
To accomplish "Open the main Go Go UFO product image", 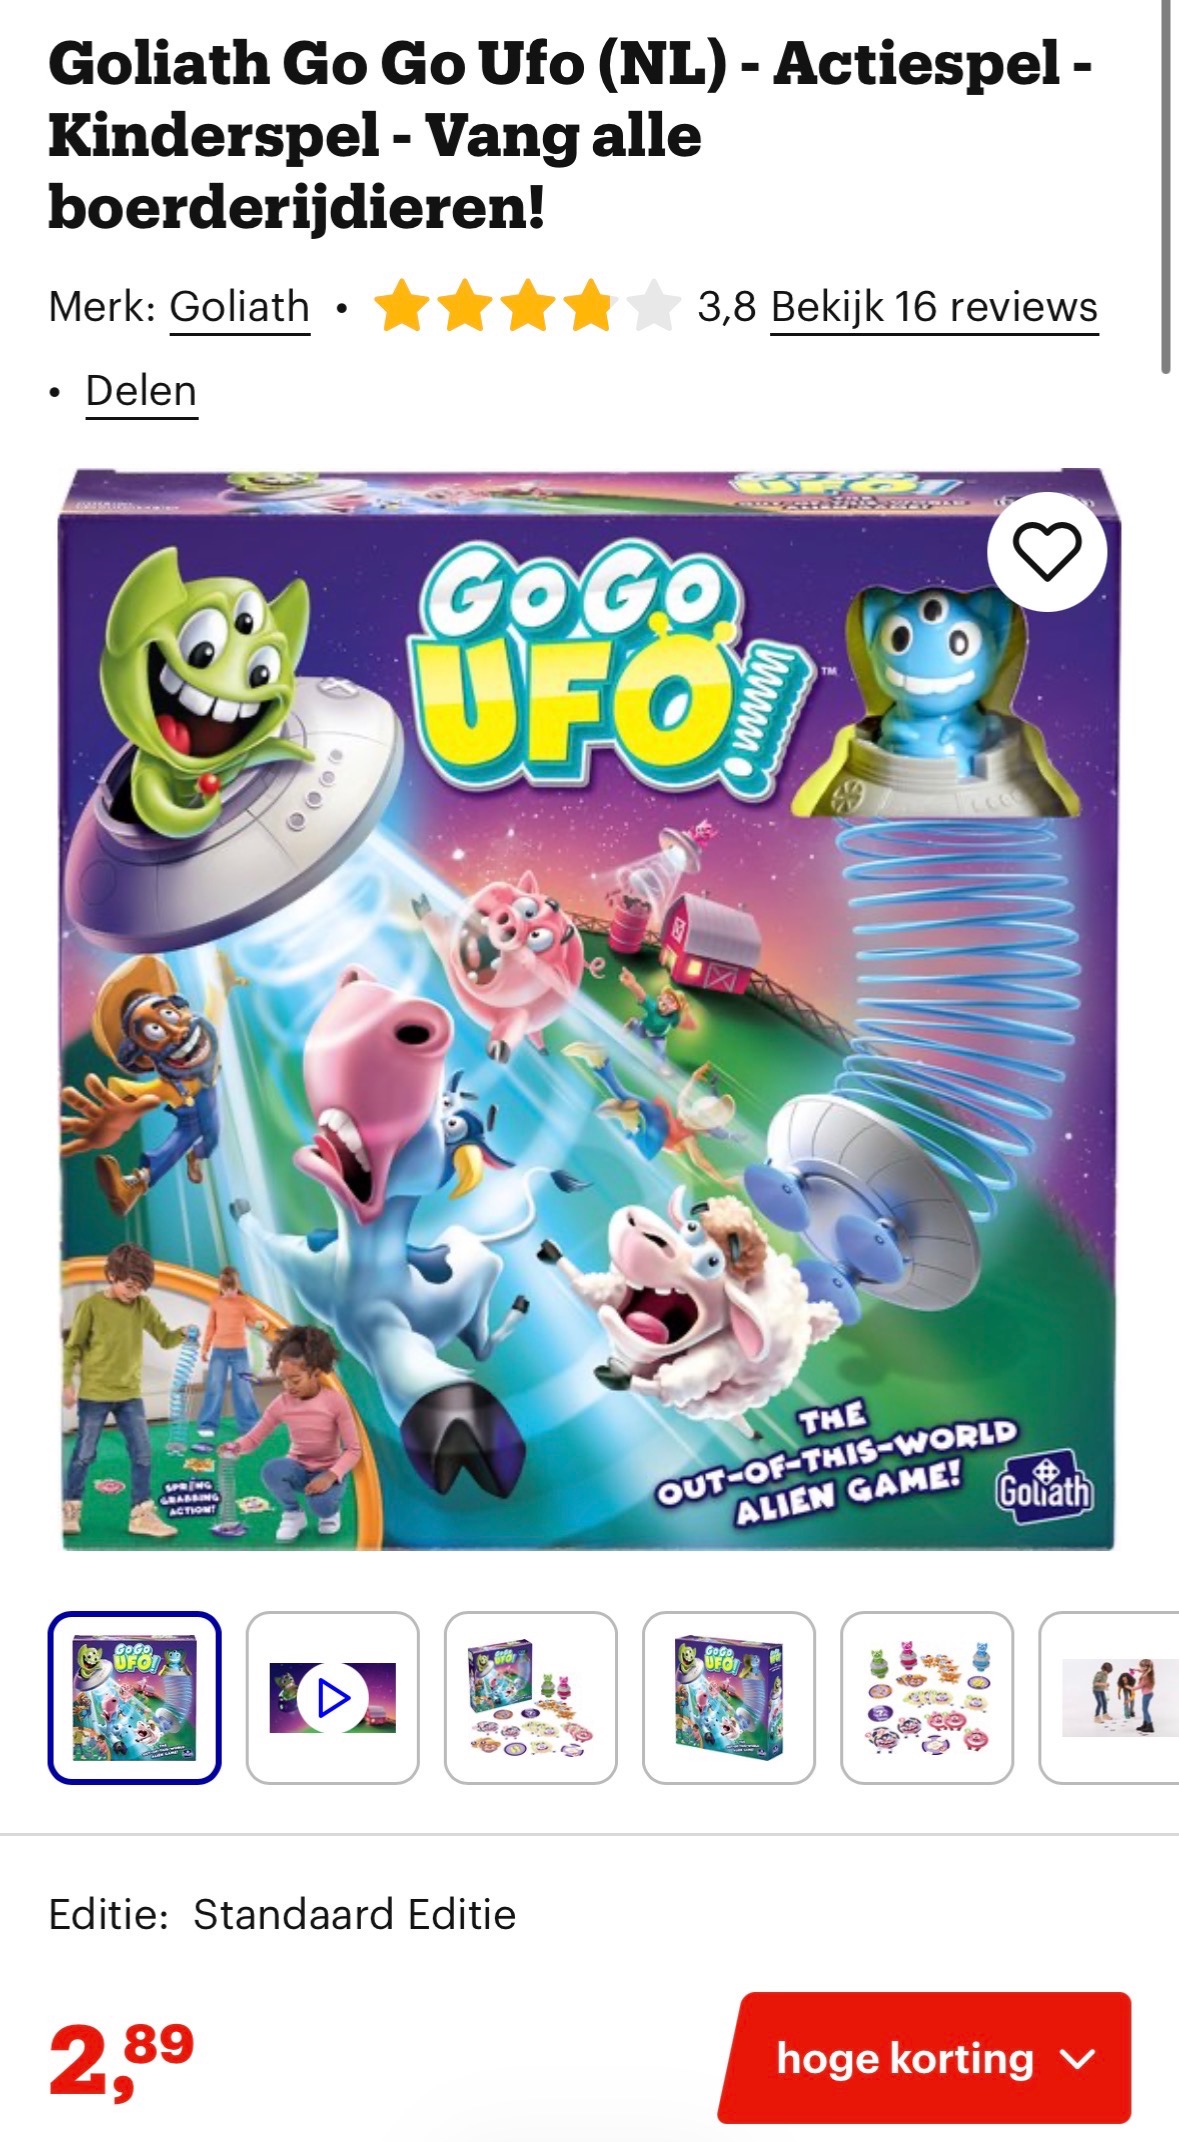I will 589,1010.
